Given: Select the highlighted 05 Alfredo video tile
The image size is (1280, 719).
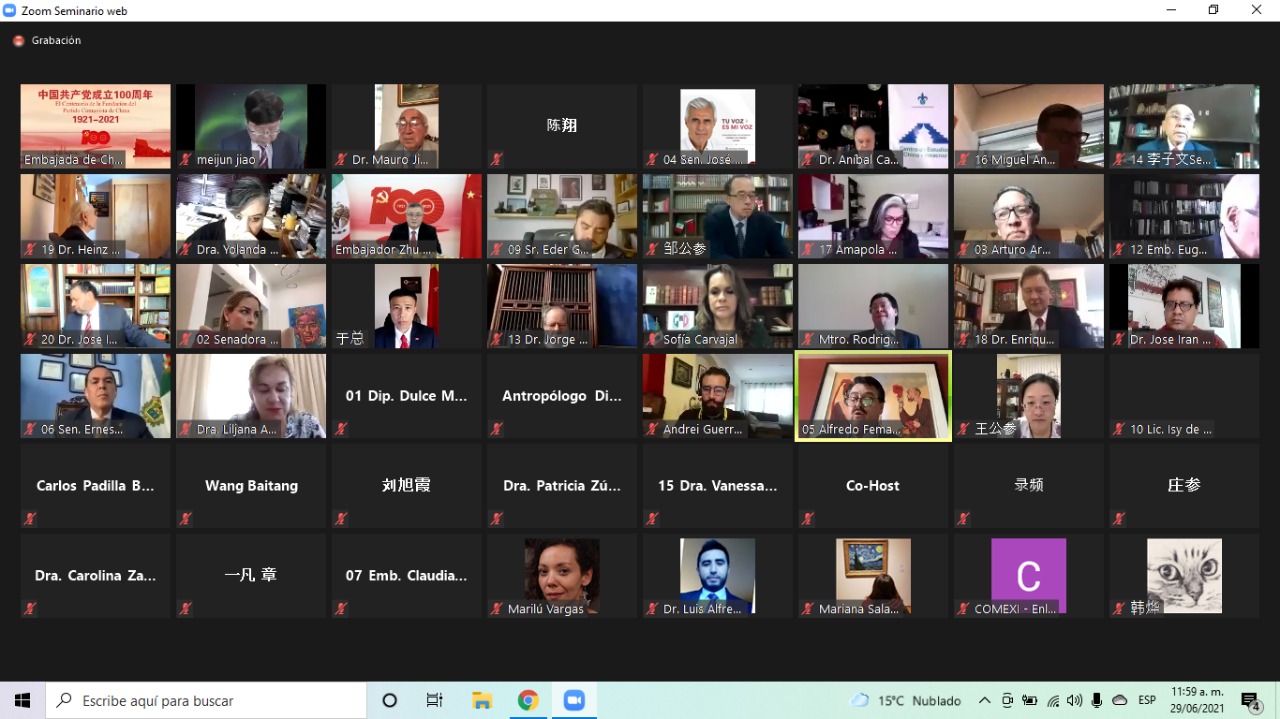Looking at the screenshot, I should pos(873,395).
